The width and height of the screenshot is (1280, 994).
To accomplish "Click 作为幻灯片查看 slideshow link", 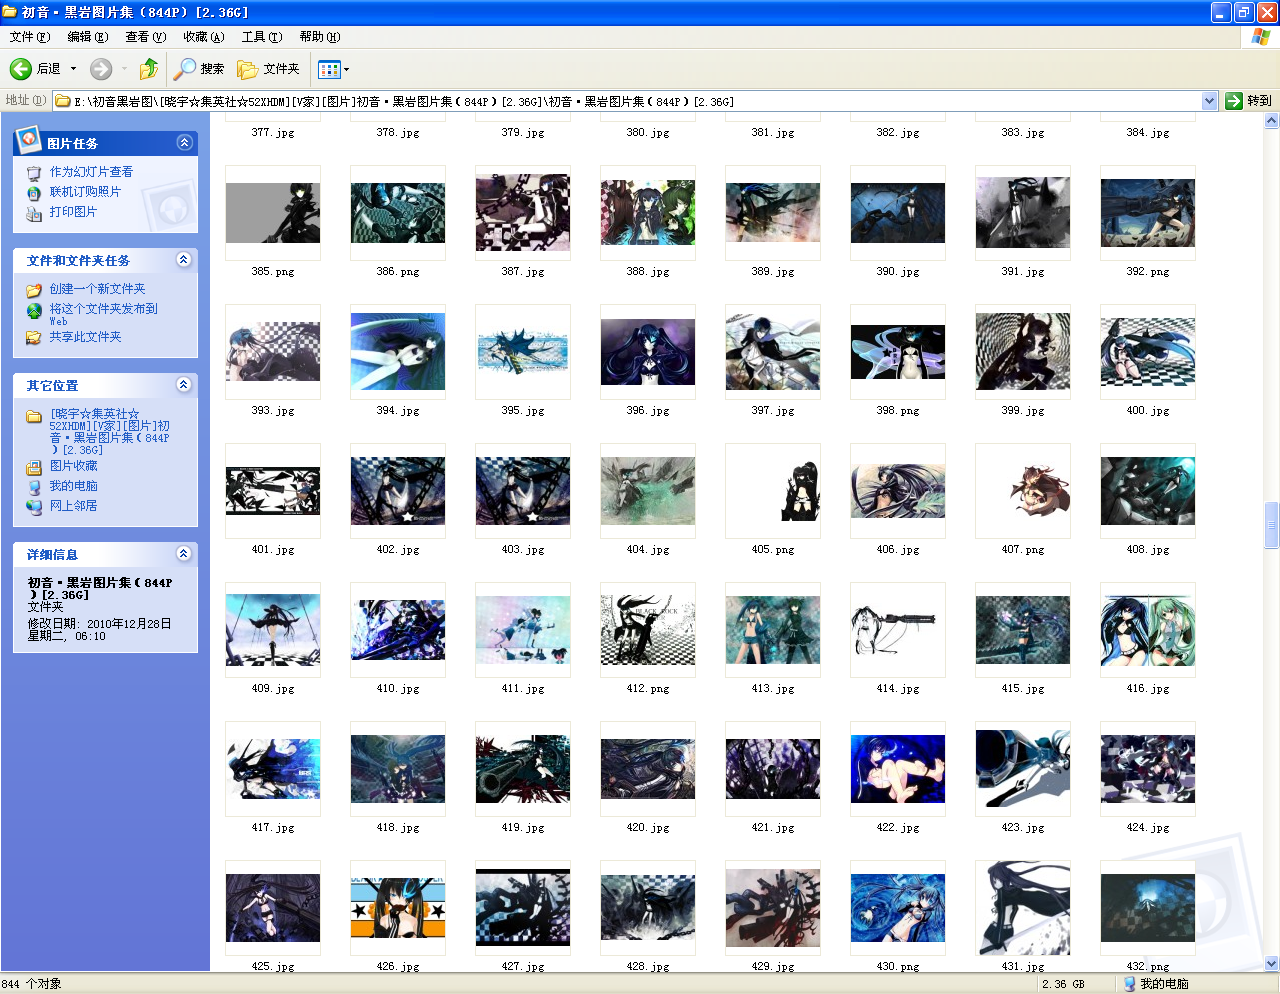I will 91,172.
